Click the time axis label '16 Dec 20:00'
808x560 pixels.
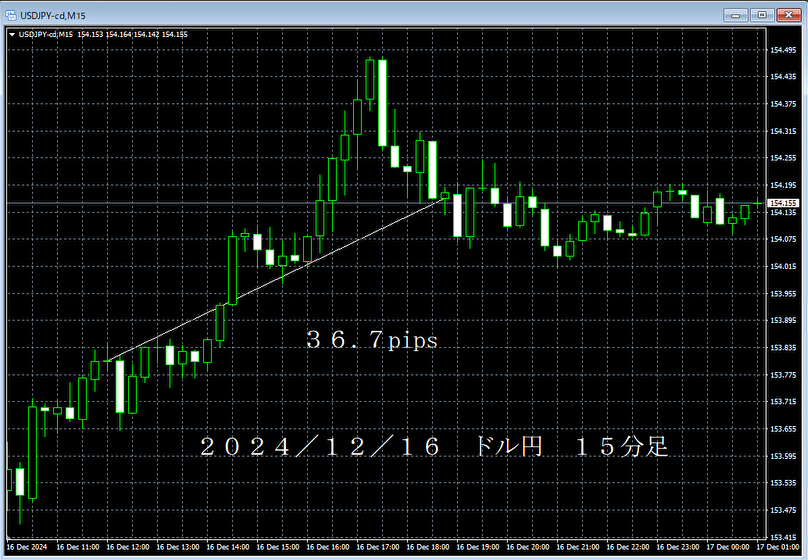[x=528, y=547]
